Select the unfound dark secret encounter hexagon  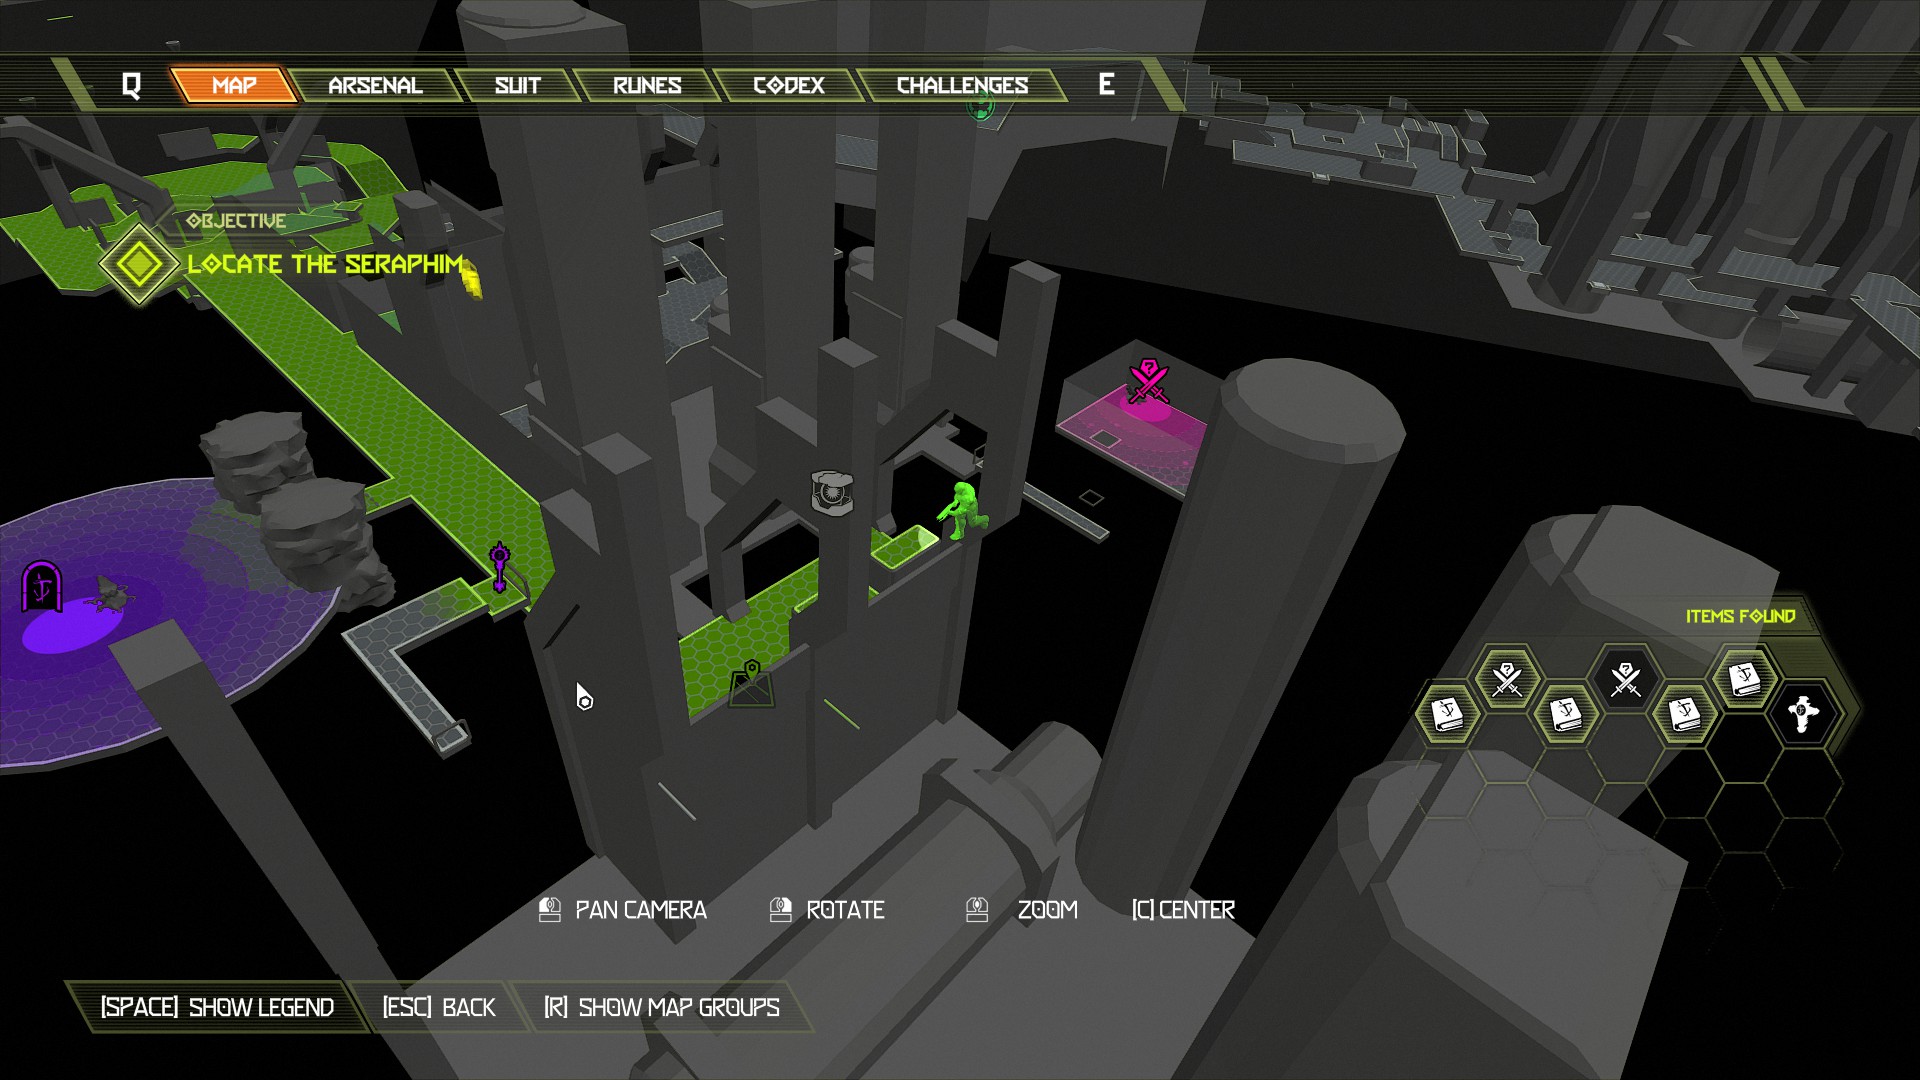click(1626, 680)
